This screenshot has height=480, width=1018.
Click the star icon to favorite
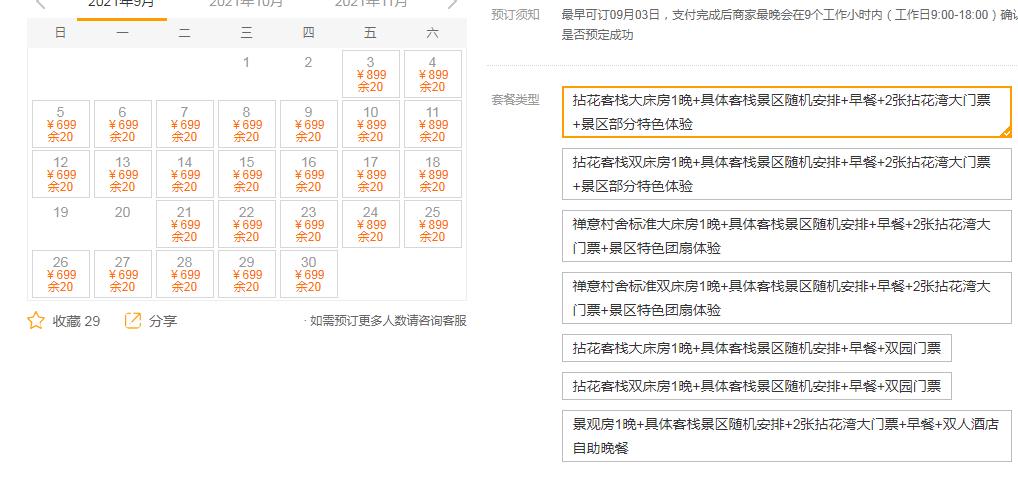(x=36, y=321)
